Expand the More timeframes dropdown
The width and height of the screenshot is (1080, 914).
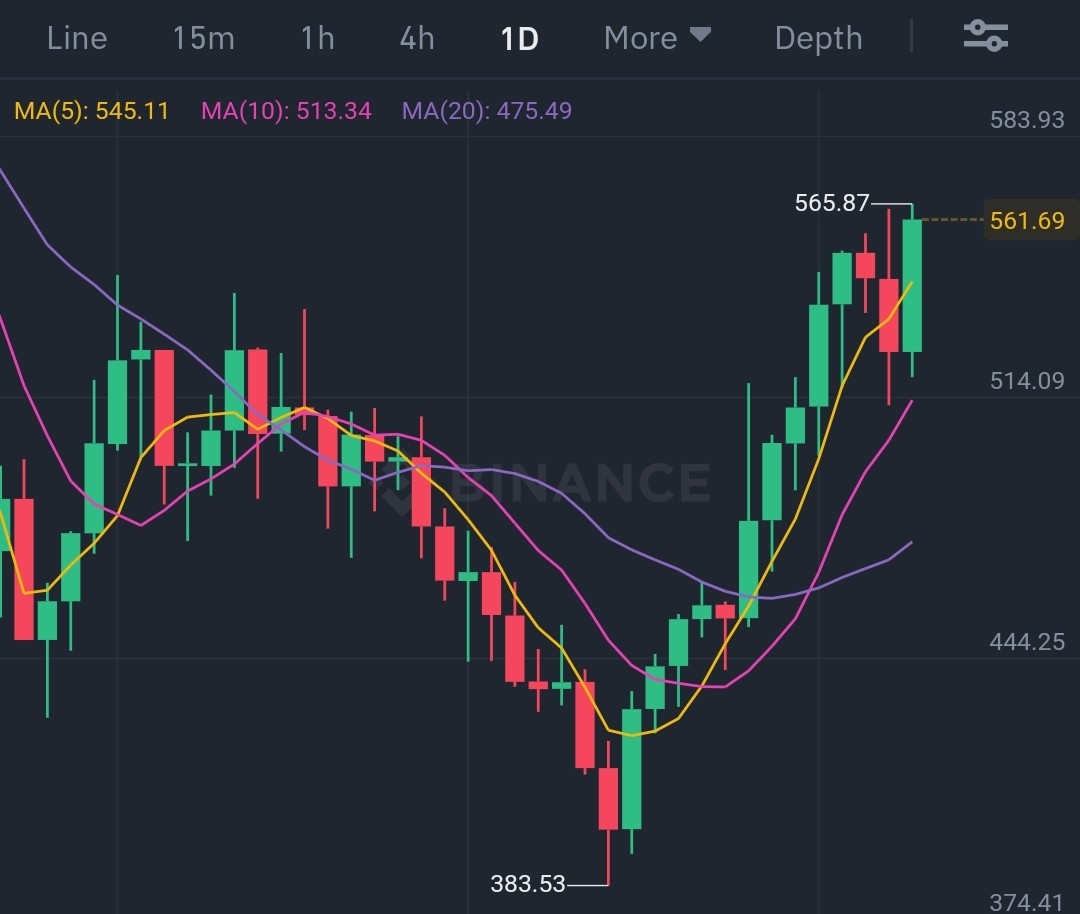tap(657, 38)
